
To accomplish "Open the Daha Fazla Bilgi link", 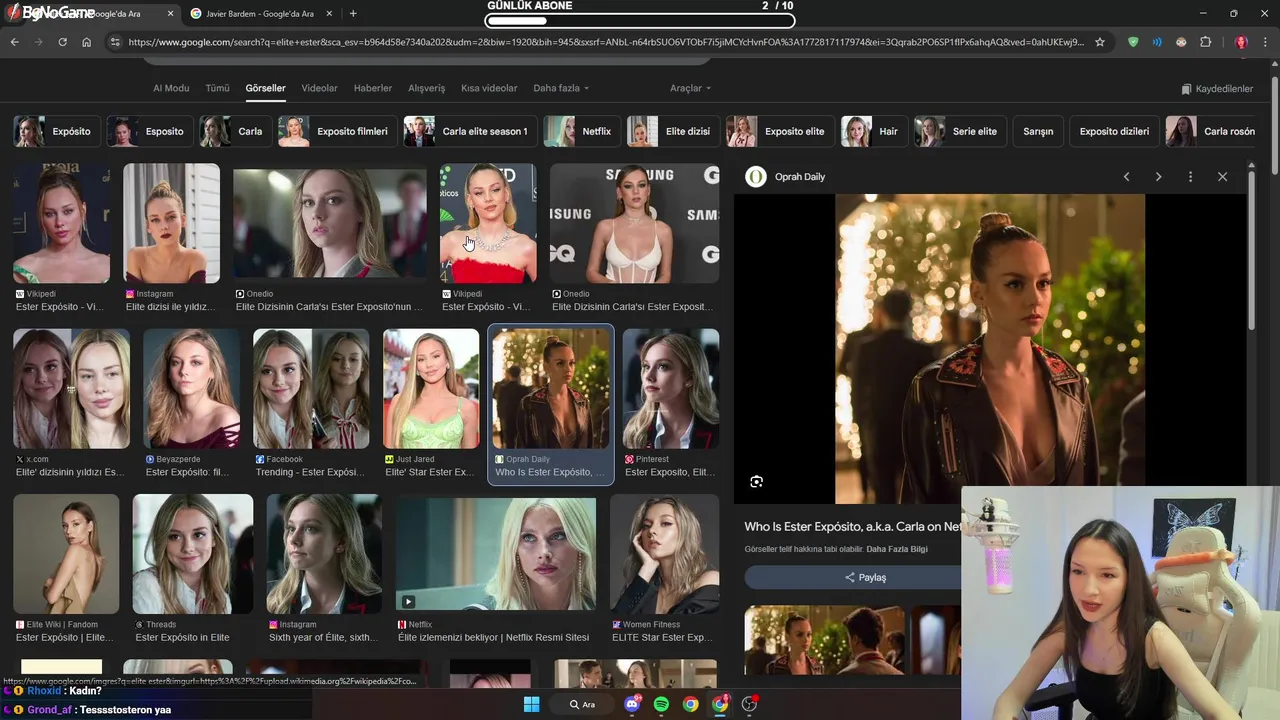I will [x=897, y=549].
